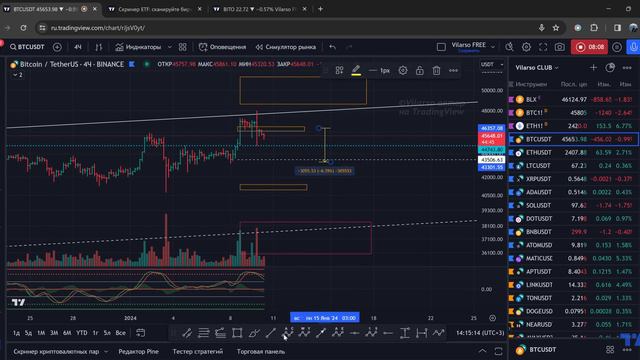Open the Симулятор рынка replay button
Screen dimensions: 640x360
[x=285, y=47]
